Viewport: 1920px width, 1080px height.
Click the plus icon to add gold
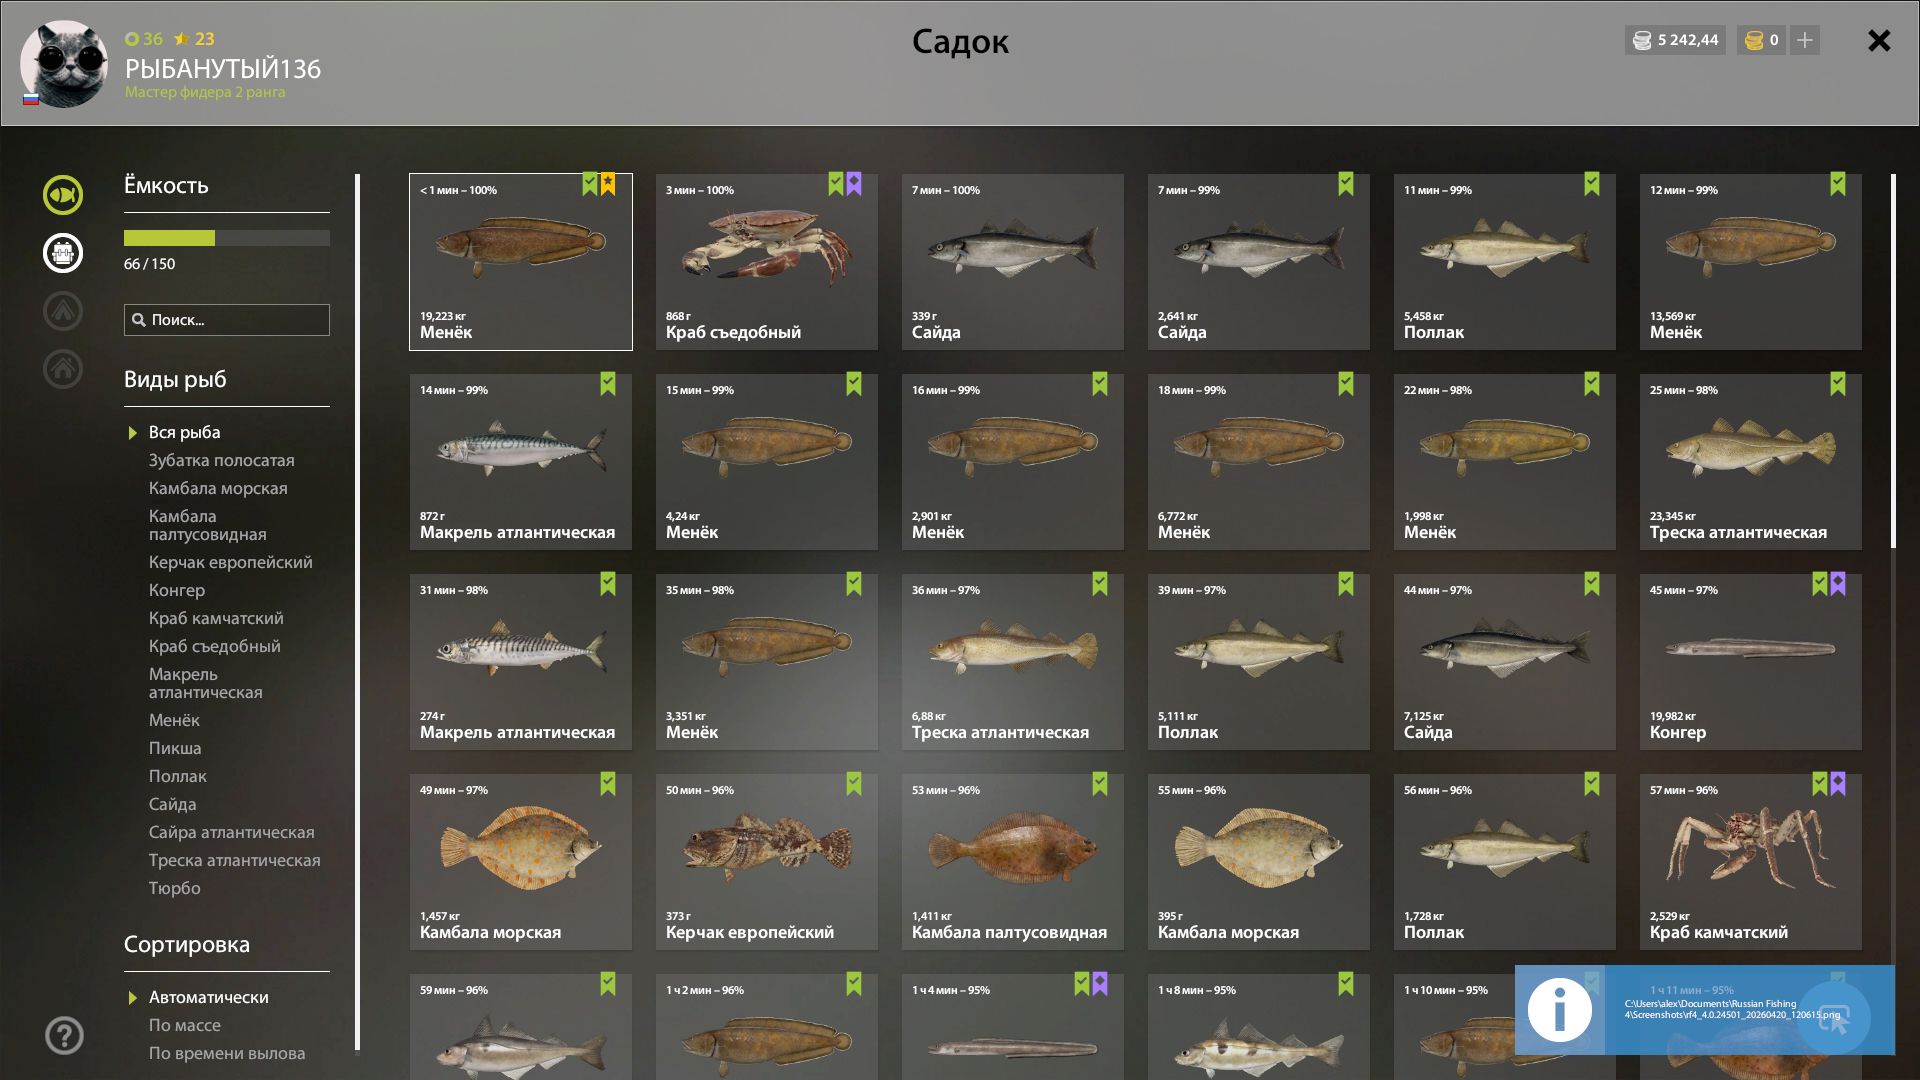pos(1805,40)
